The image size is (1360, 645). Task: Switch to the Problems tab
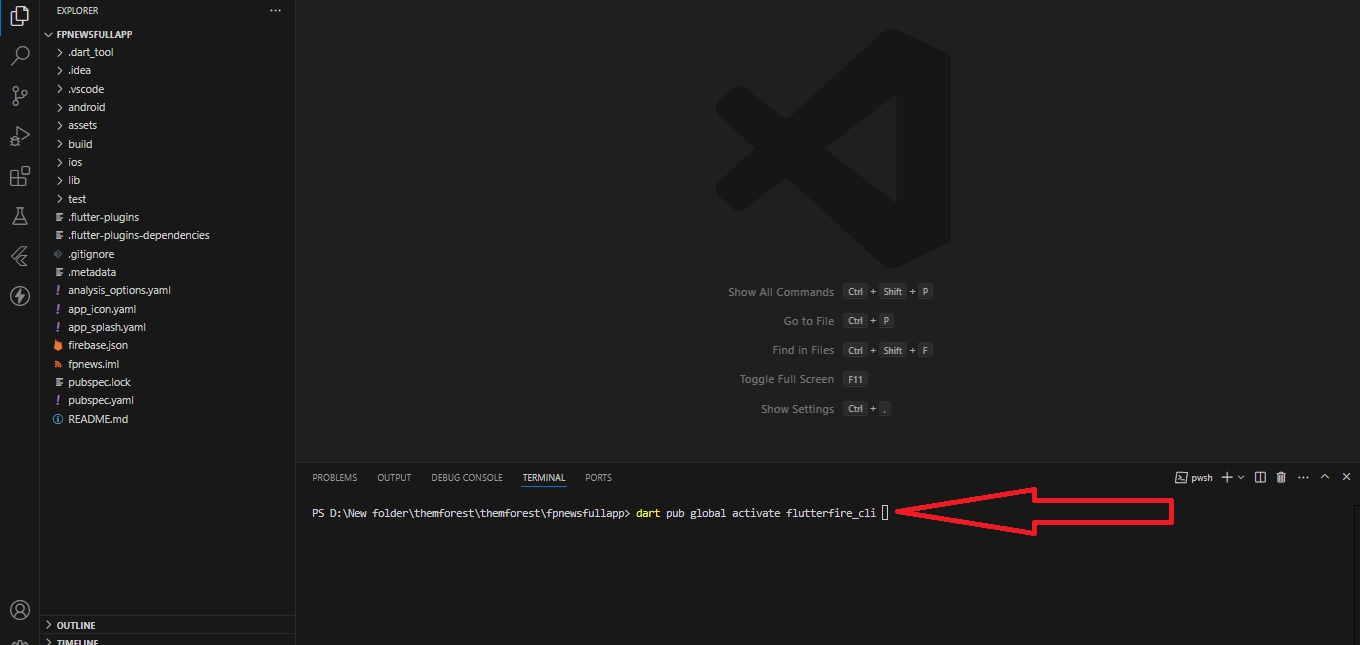tap(334, 478)
